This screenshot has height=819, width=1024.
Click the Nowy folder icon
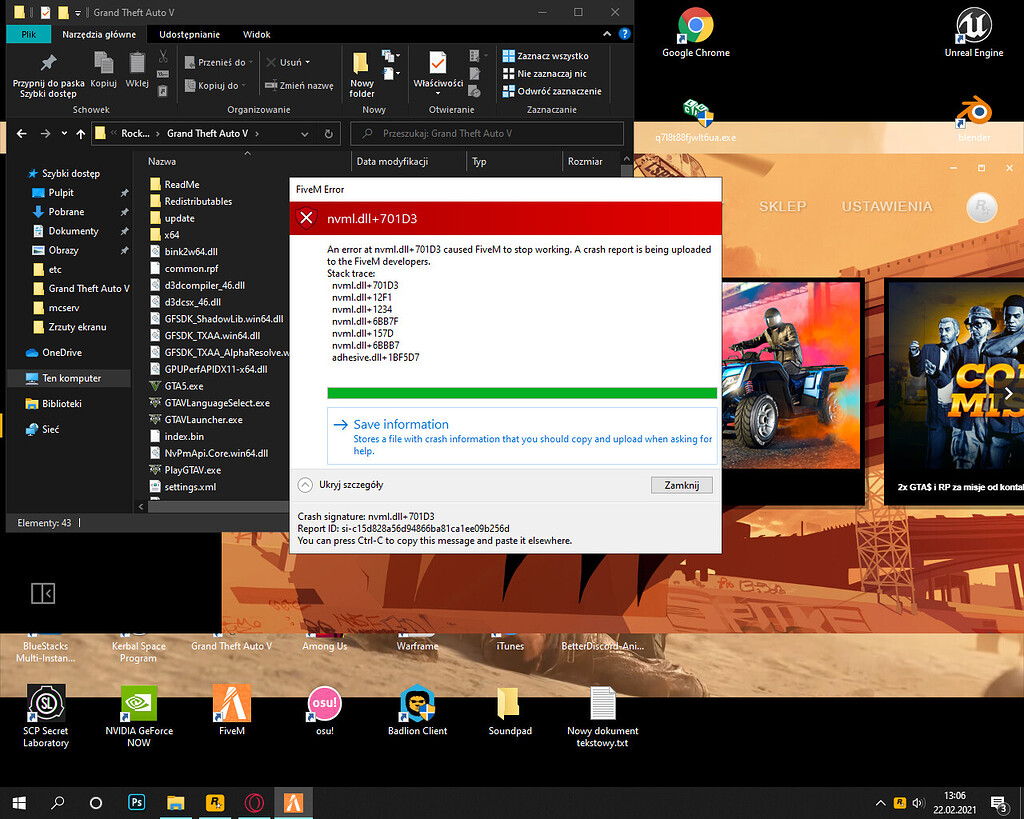pyautogui.click(x=360, y=63)
